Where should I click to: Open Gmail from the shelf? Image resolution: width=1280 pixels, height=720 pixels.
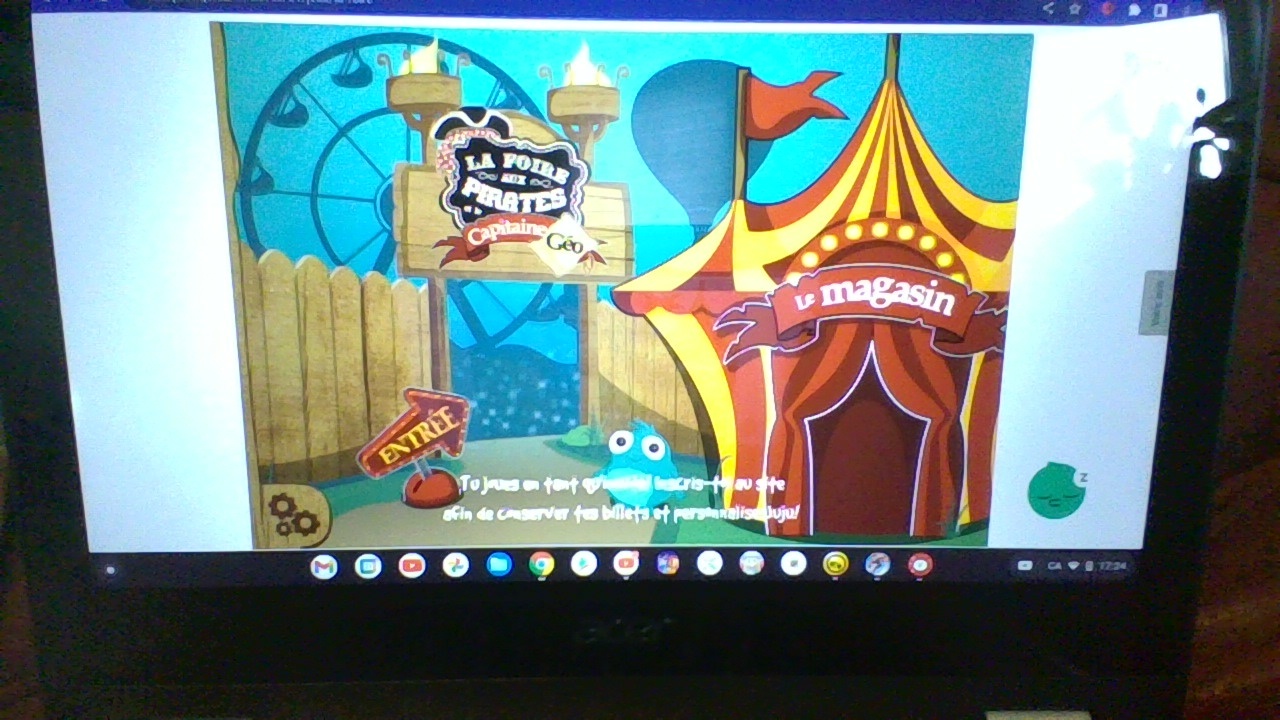coord(324,566)
